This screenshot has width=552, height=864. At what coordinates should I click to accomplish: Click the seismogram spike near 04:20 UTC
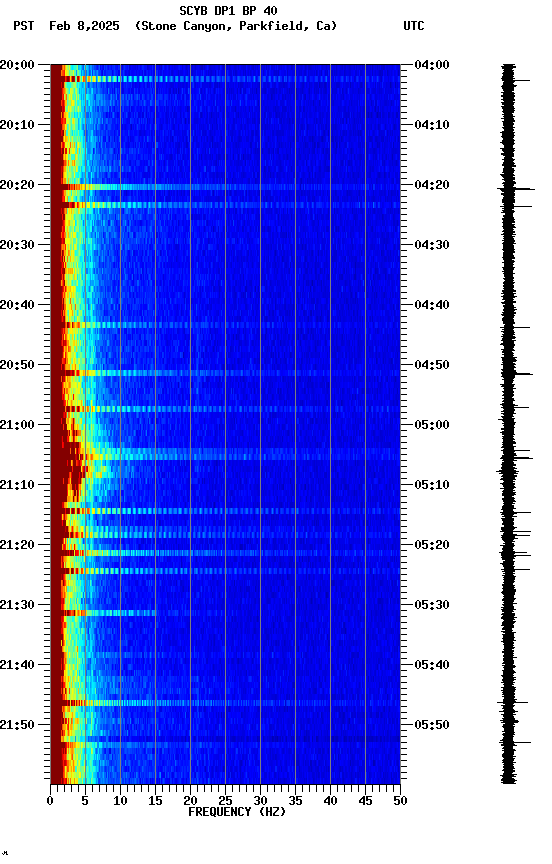coord(516,189)
